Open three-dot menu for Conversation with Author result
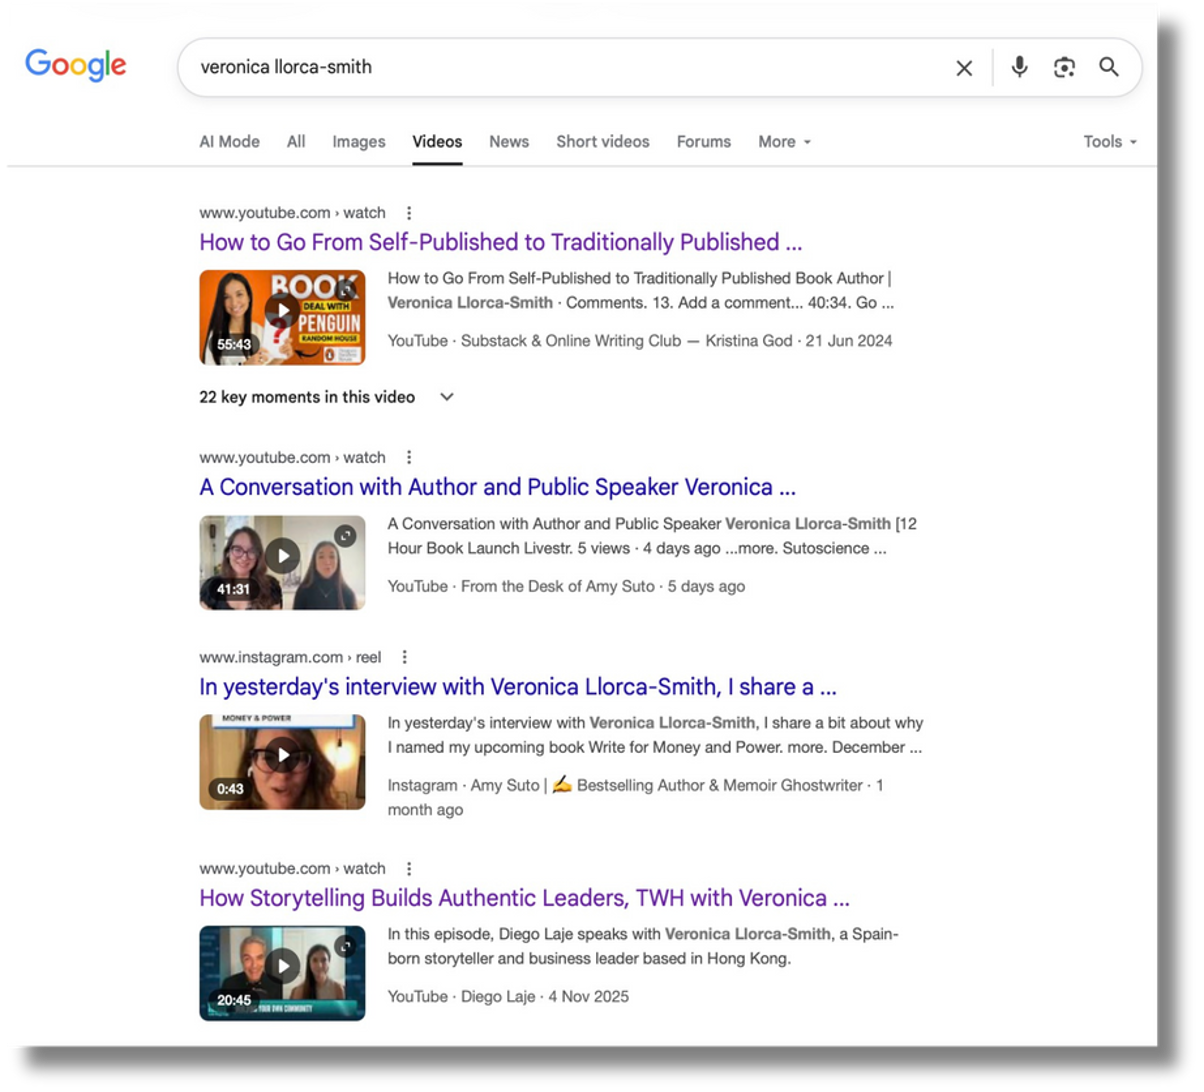Image resolution: width=1204 pixels, height=1092 pixels. [x=409, y=457]
